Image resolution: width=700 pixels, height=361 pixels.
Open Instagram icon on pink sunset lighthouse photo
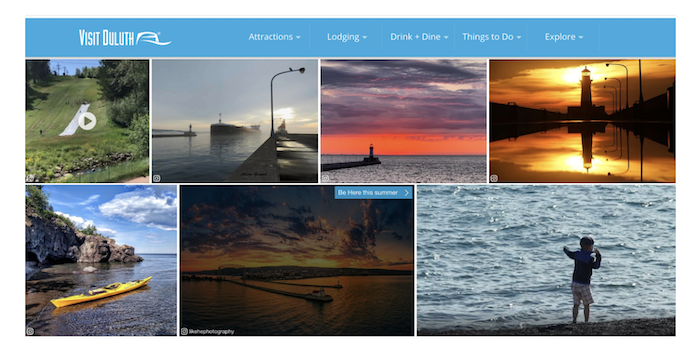click(325, 178)
